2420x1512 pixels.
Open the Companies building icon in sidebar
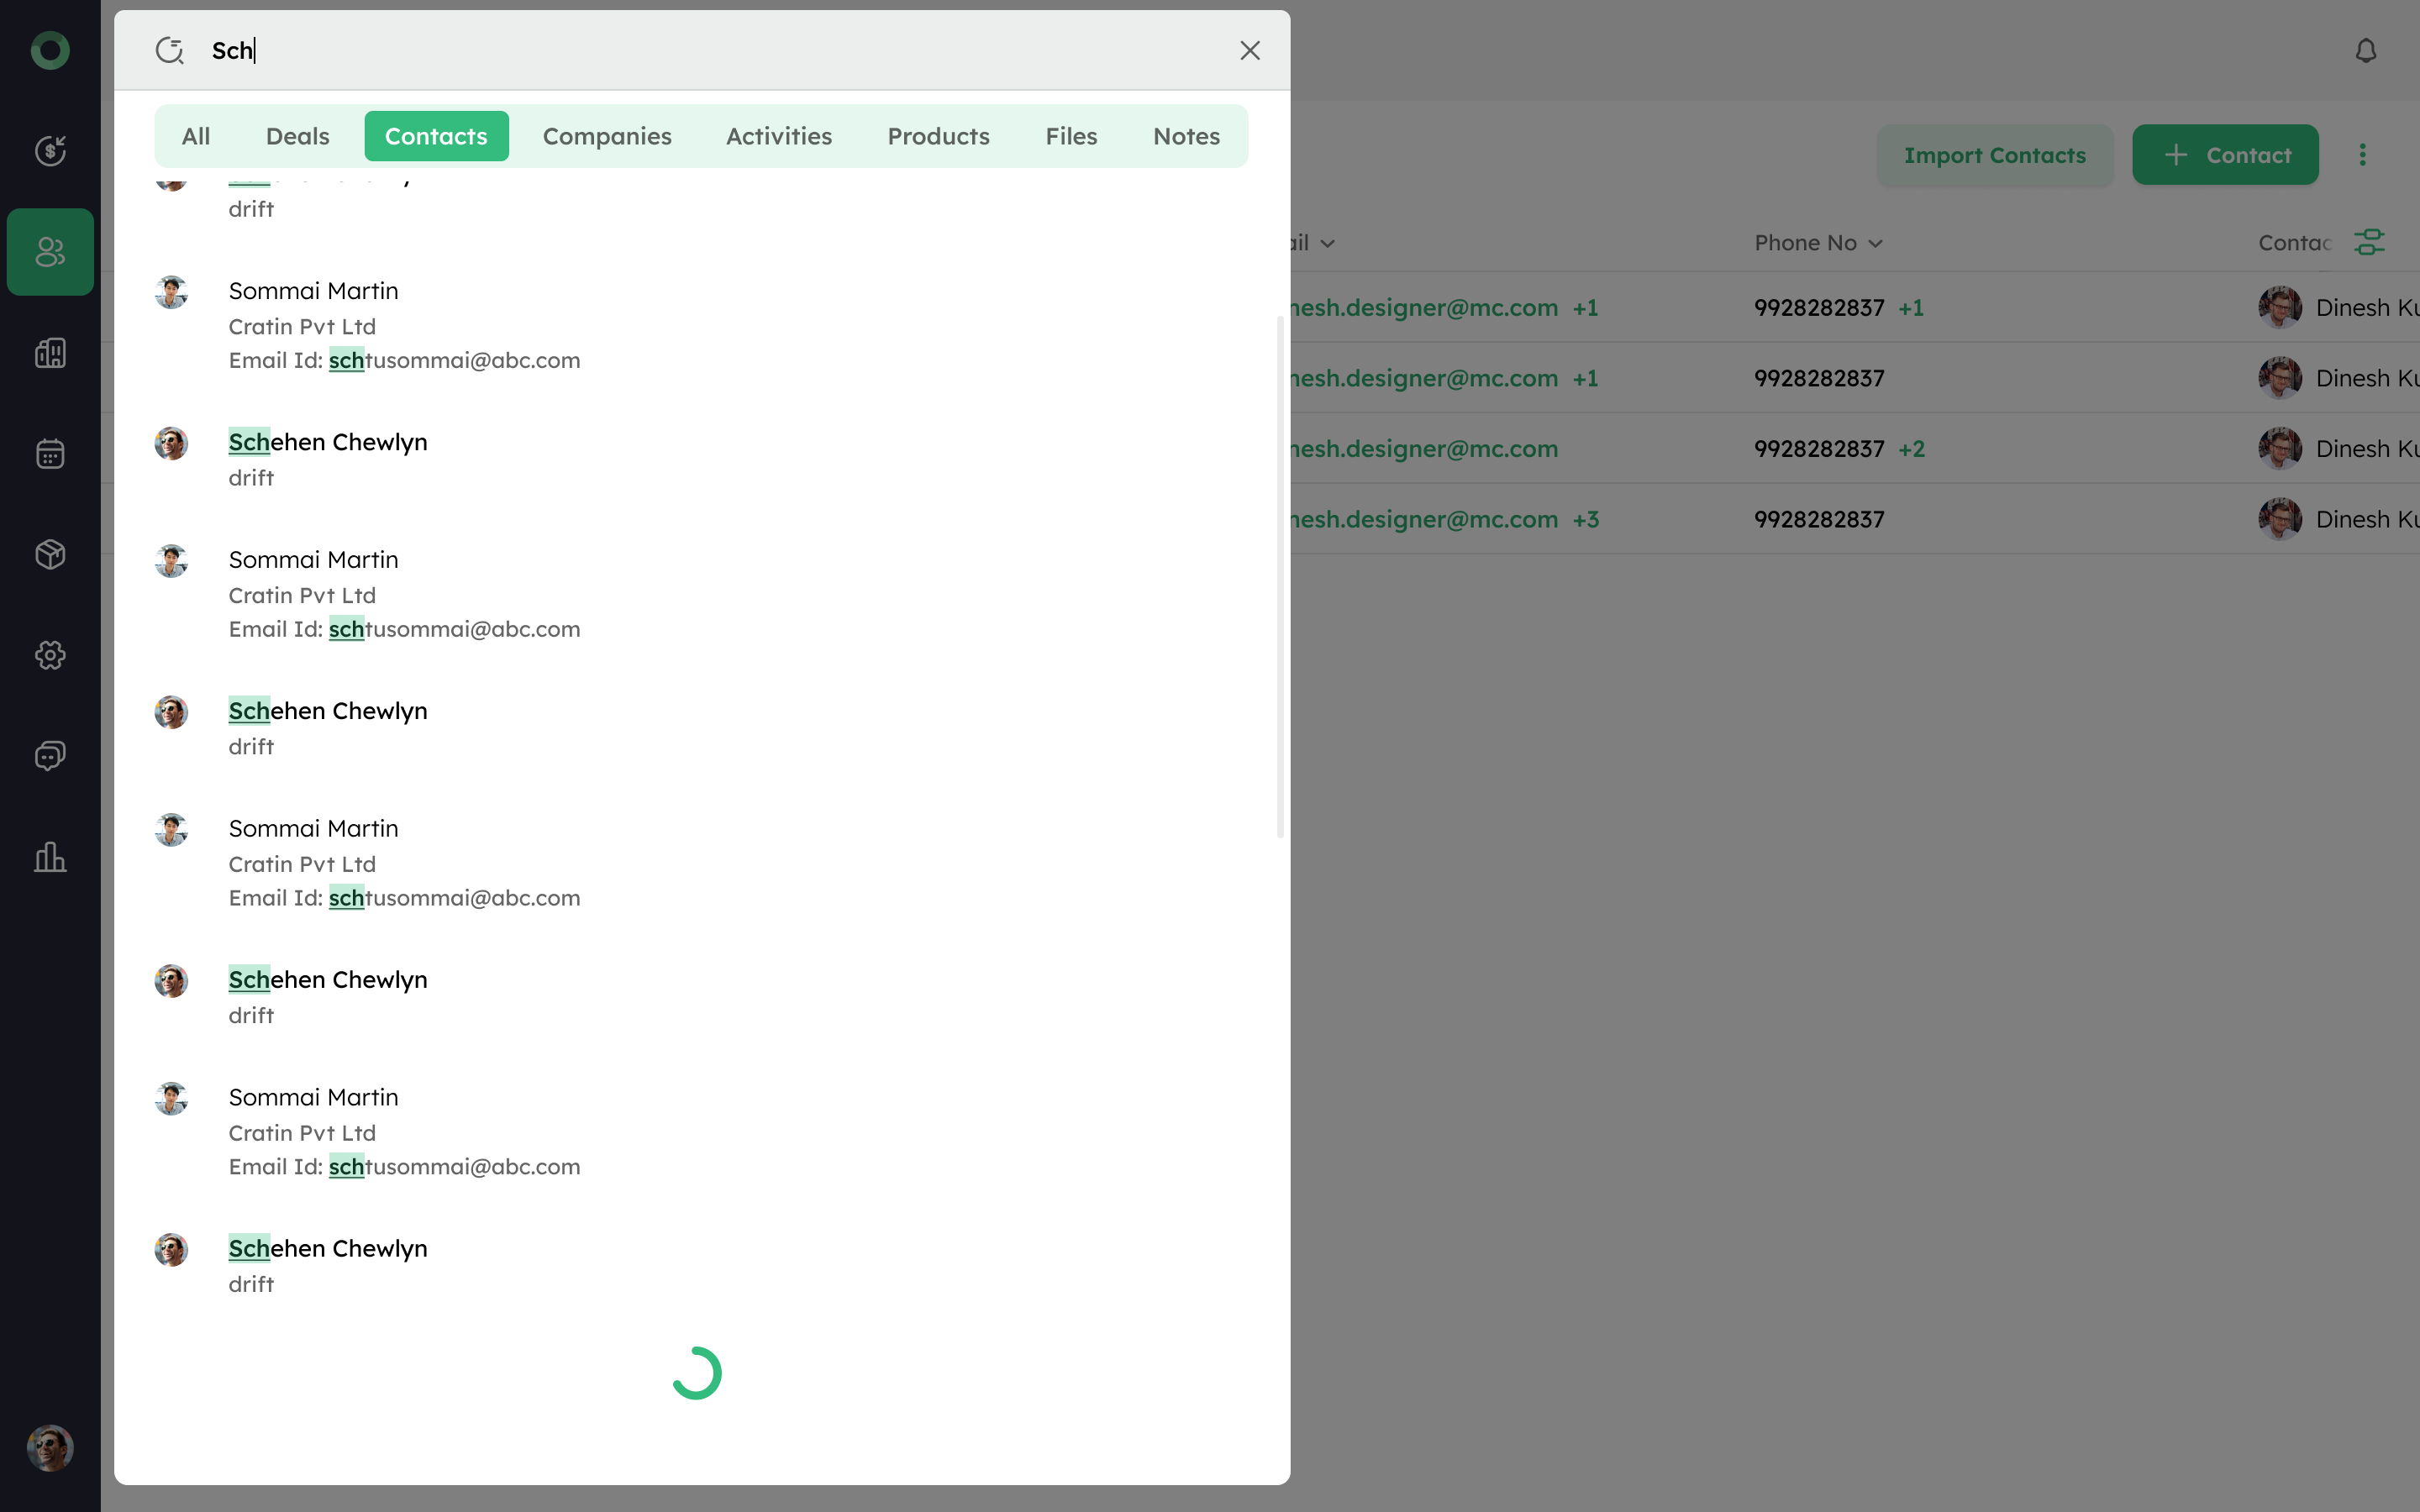pos(50,353)
